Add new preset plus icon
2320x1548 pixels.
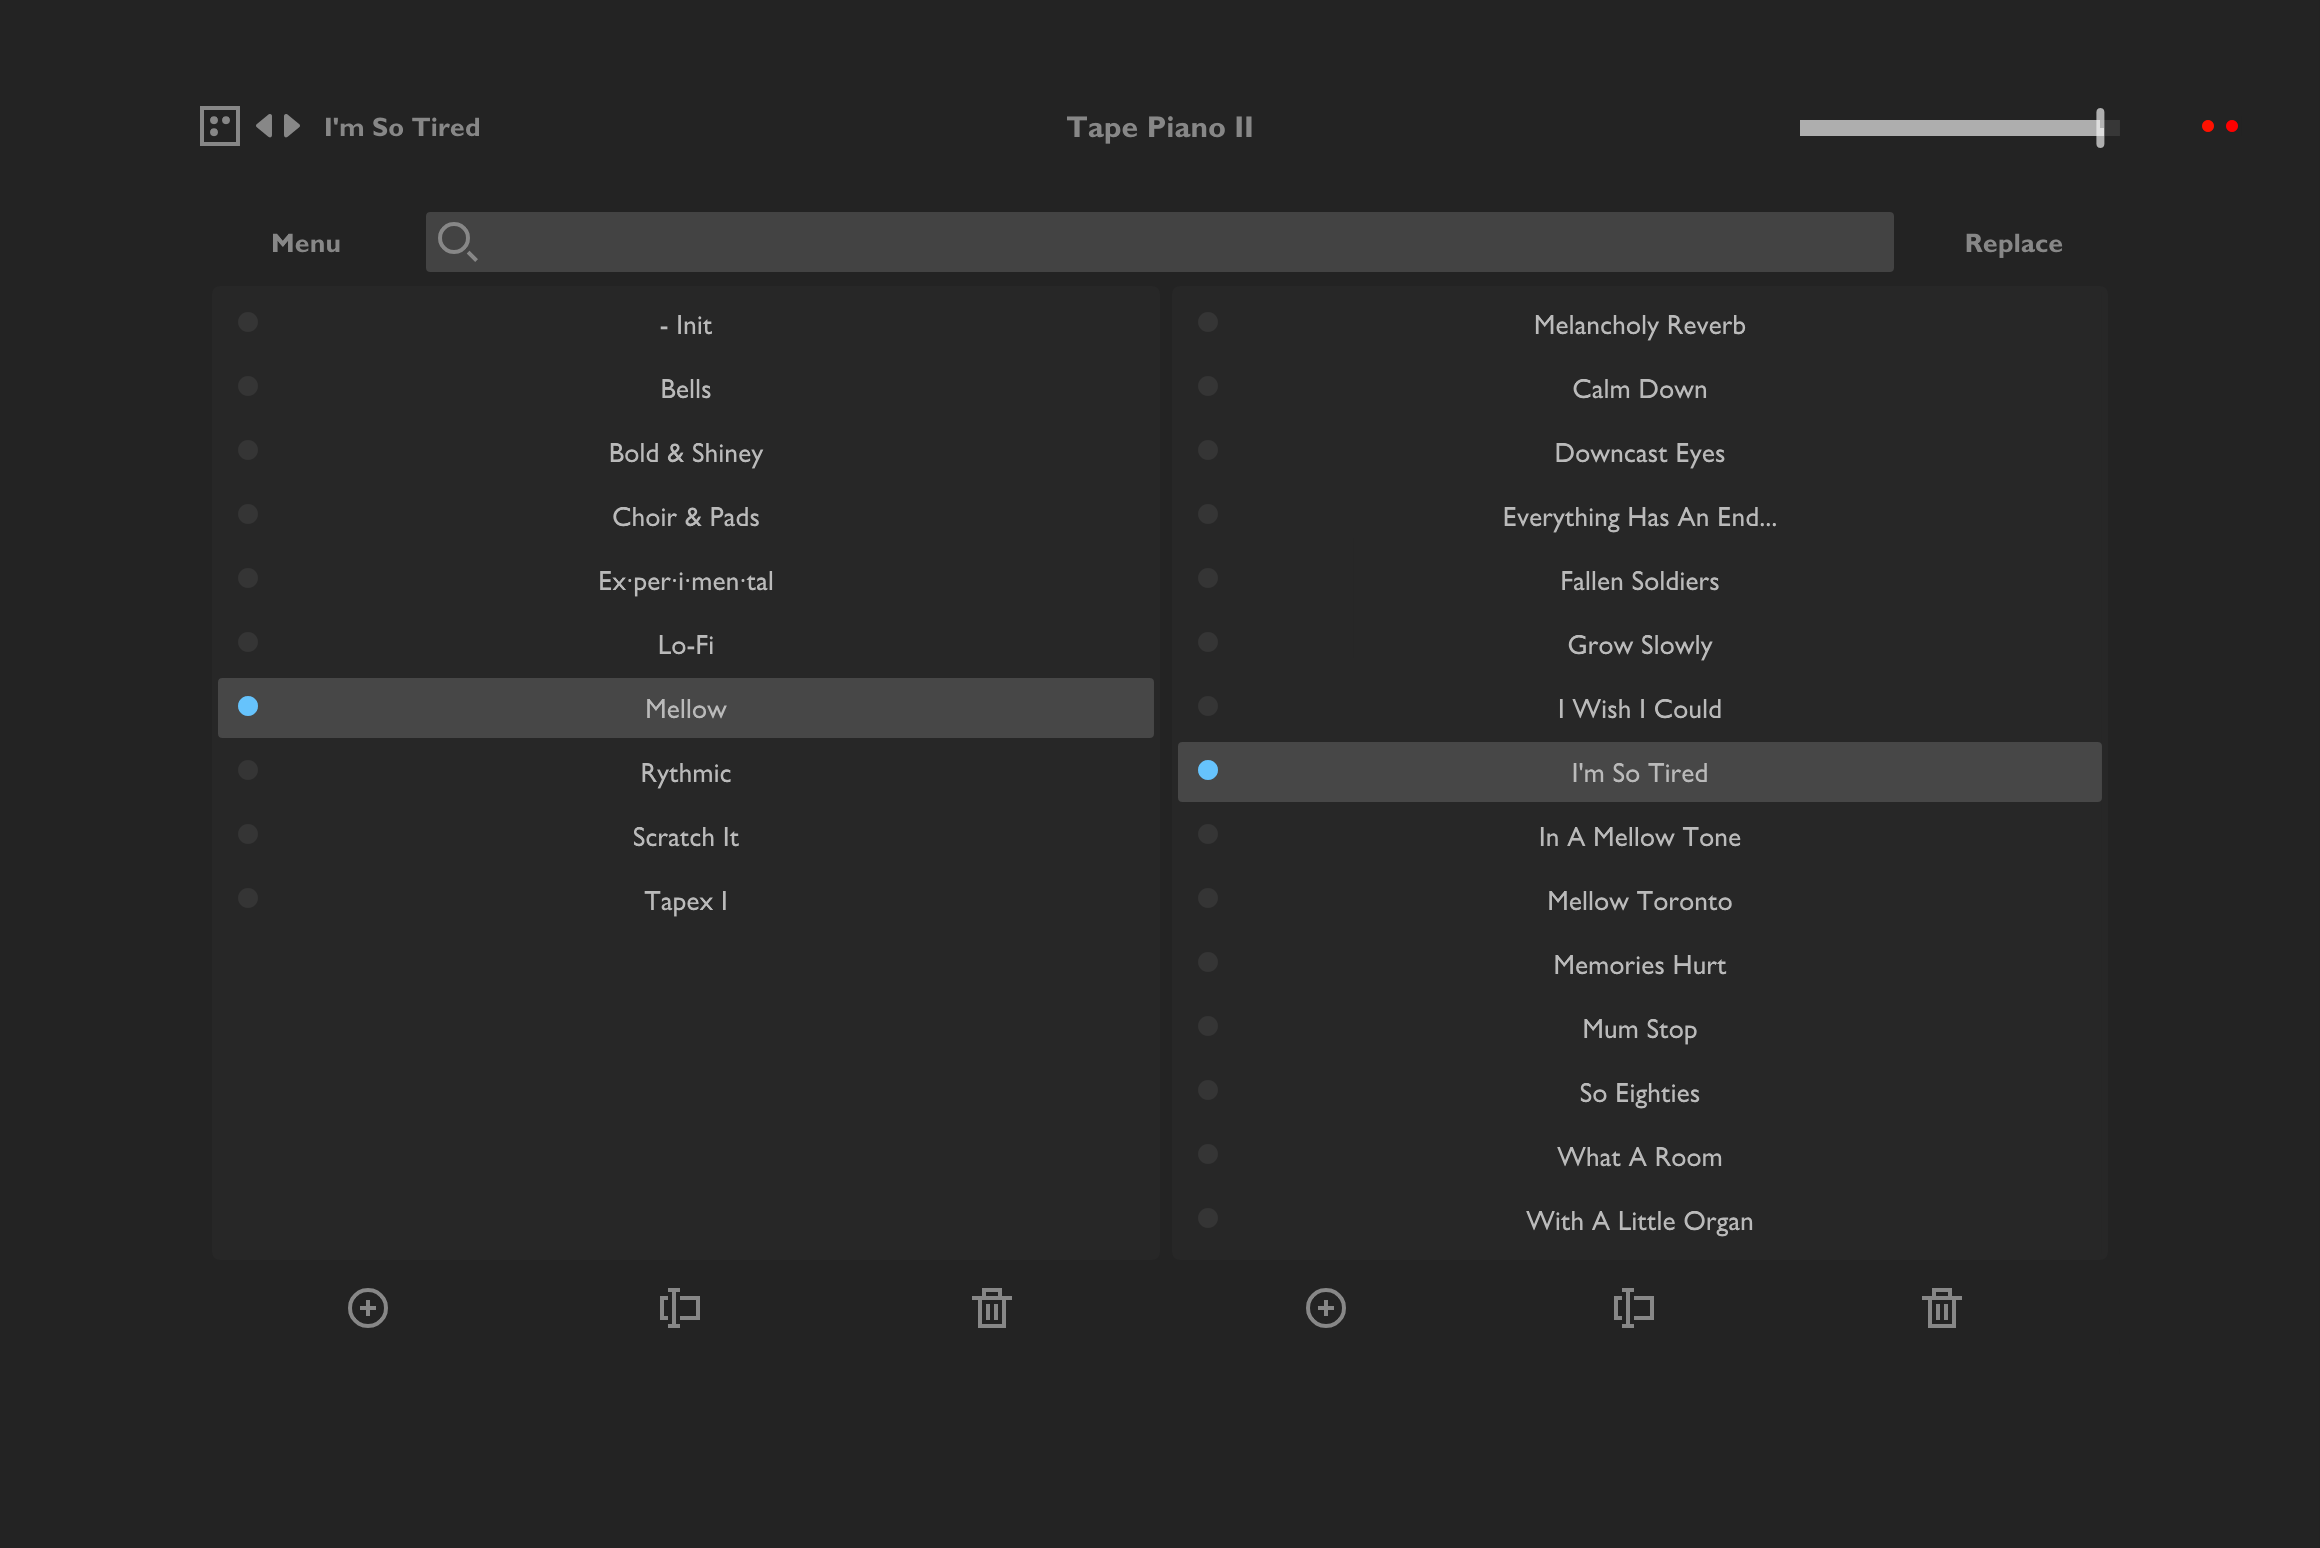click(x=1326, y=1308)
